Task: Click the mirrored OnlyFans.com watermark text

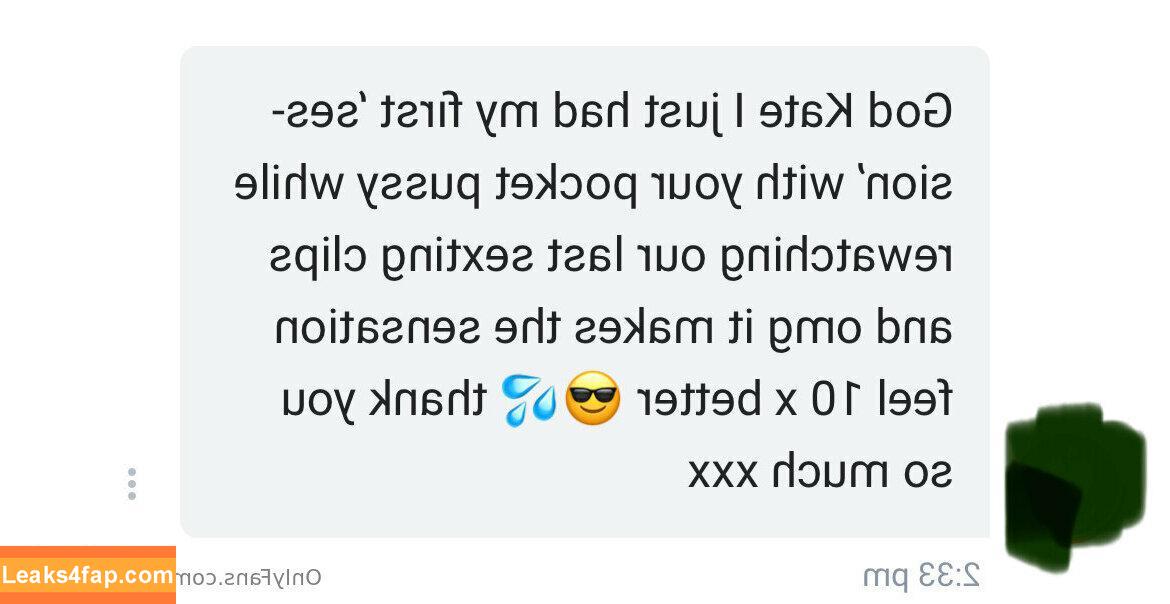Action: tap(249, 577)
